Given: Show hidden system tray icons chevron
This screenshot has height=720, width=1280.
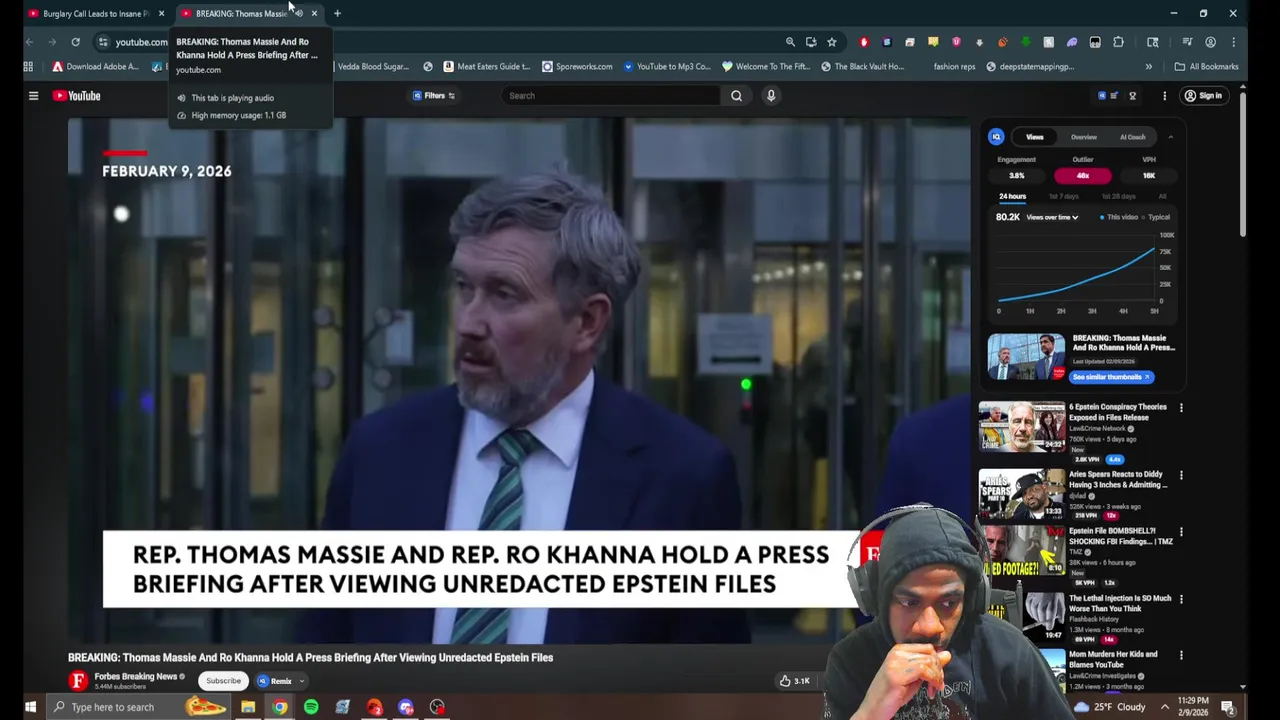Looking at the screenshot, I should pyautogui.click(x=1164, y=707).
